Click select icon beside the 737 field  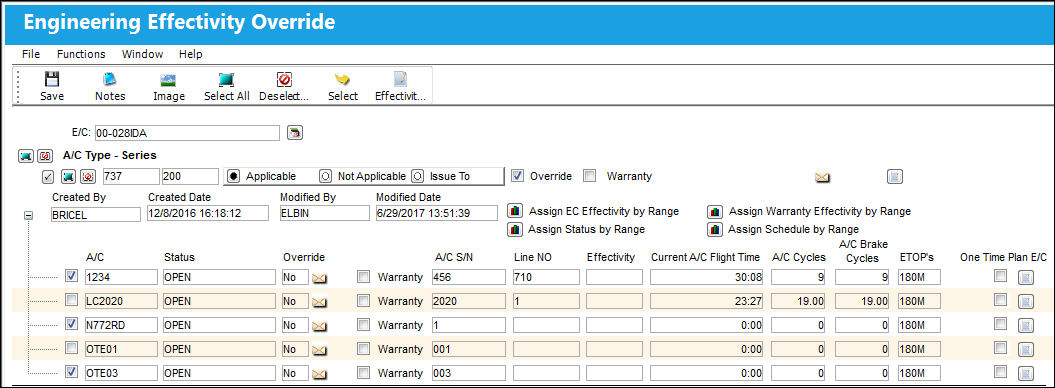point(68,177)
